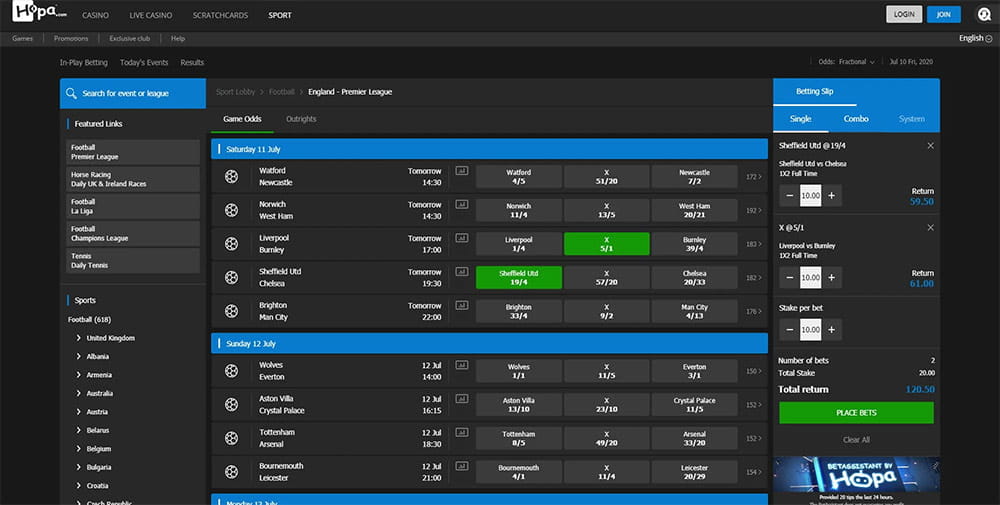This screenshot has height=505, width=1000.
Task: Open stats icon for Sheffield Utd vs Chelsea
Action: pyautogui.click(x=462, y=272)
